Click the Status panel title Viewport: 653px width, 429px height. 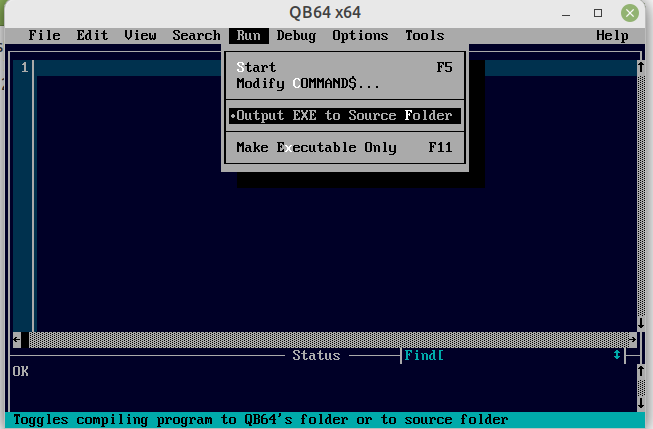(x=316, y=356)
